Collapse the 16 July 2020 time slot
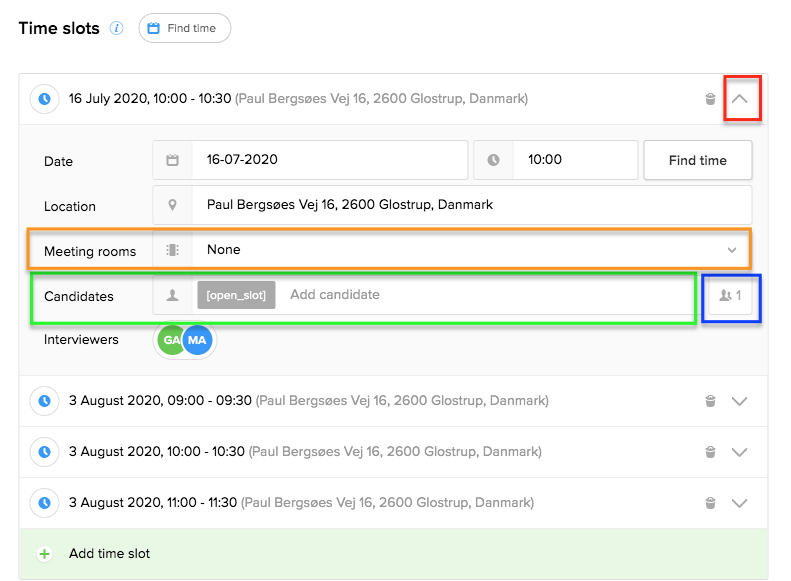Image resolution: width=791 pixels, height=581 pixels. (x=740, y=99)
